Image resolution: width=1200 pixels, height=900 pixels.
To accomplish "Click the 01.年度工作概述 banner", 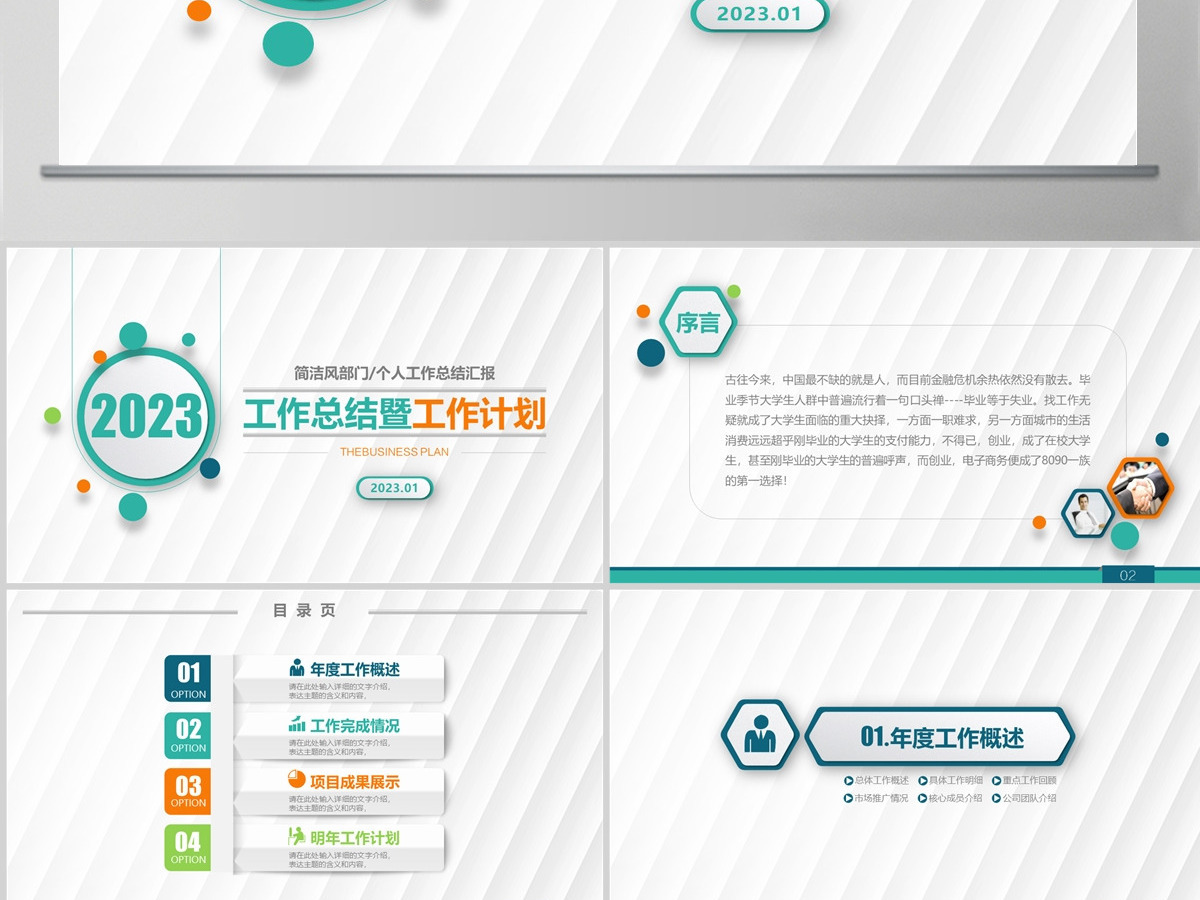I will [940, 737].
